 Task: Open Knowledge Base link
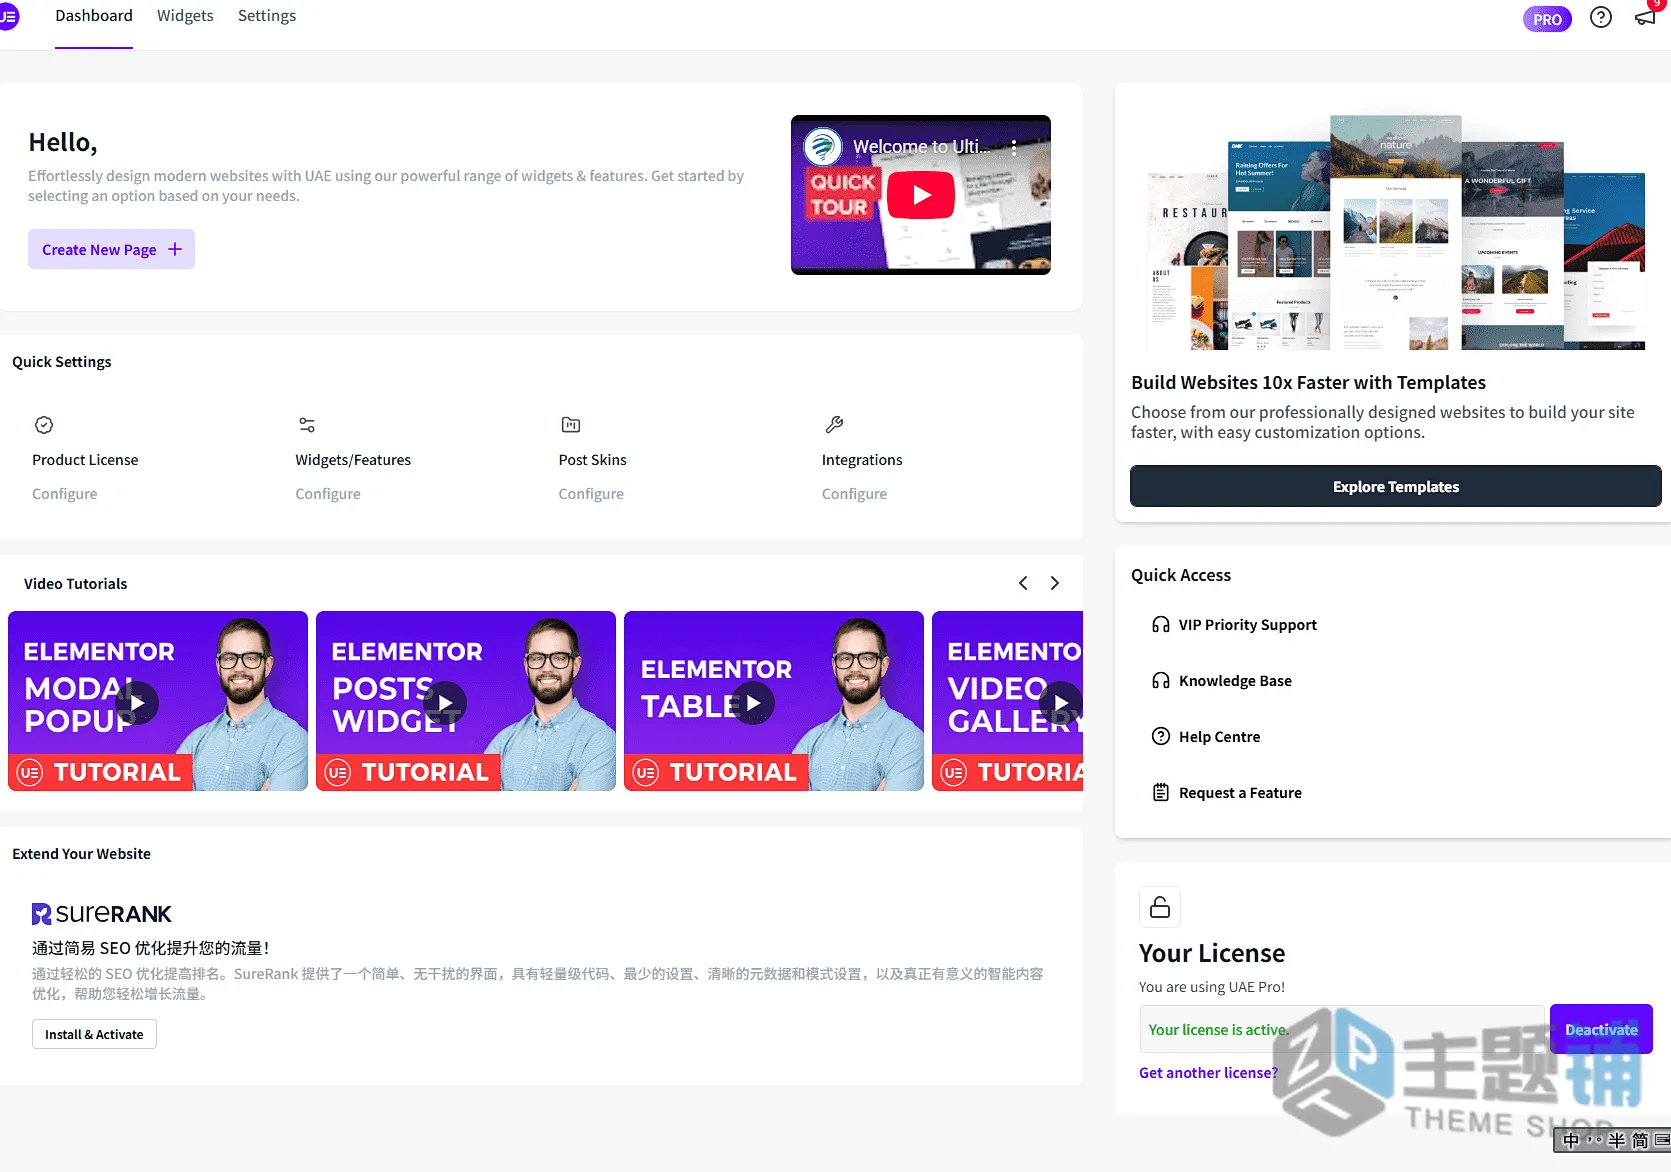(x=1235, y=681)
